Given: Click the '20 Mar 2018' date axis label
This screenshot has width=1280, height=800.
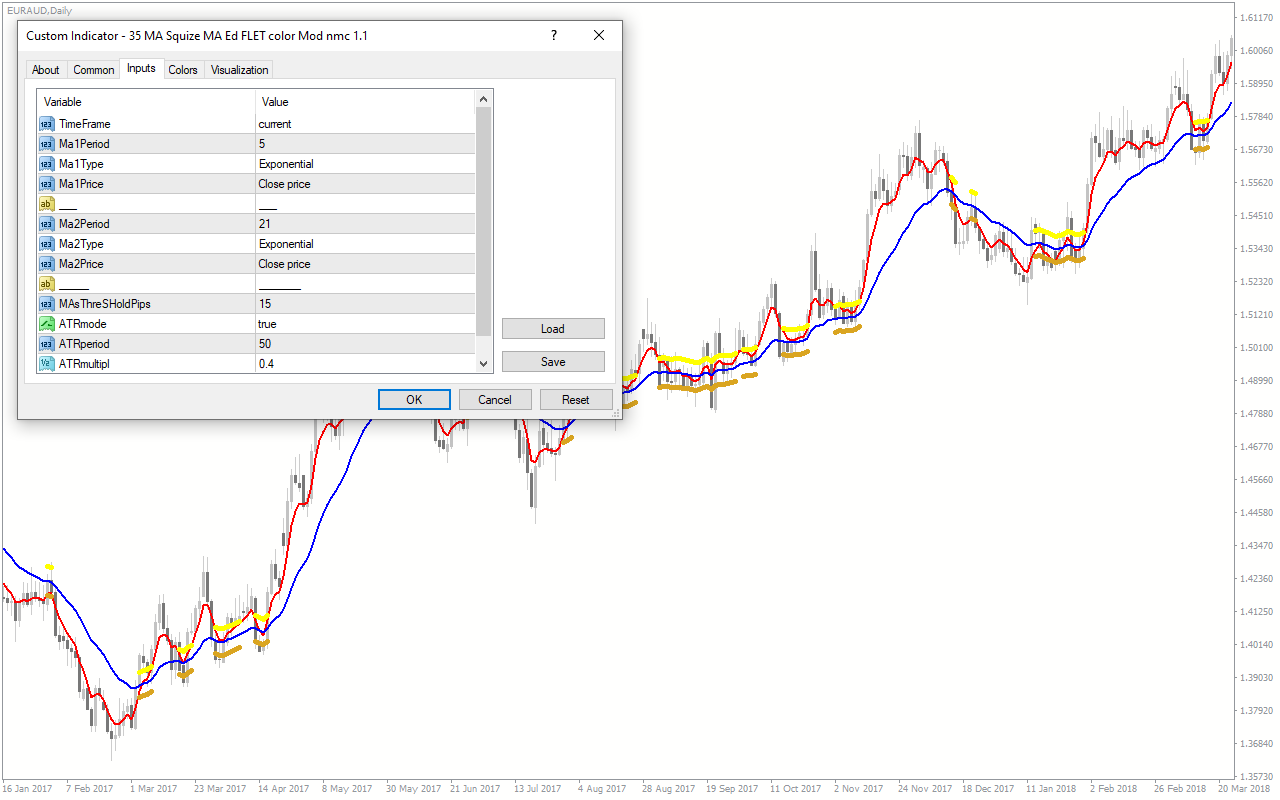Looking at the screenshot, I should [1243, 789].
